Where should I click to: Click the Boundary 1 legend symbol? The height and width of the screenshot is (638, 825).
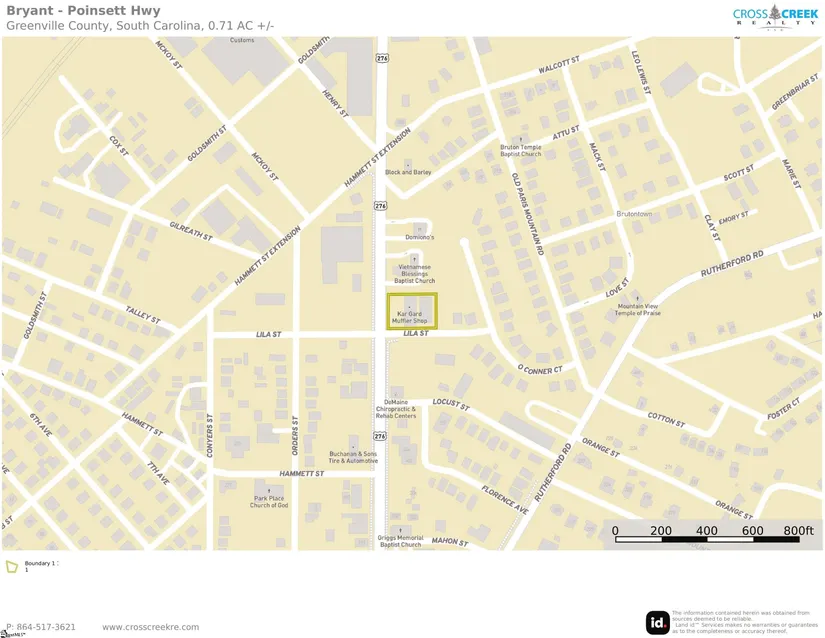(x=12, y=567)
